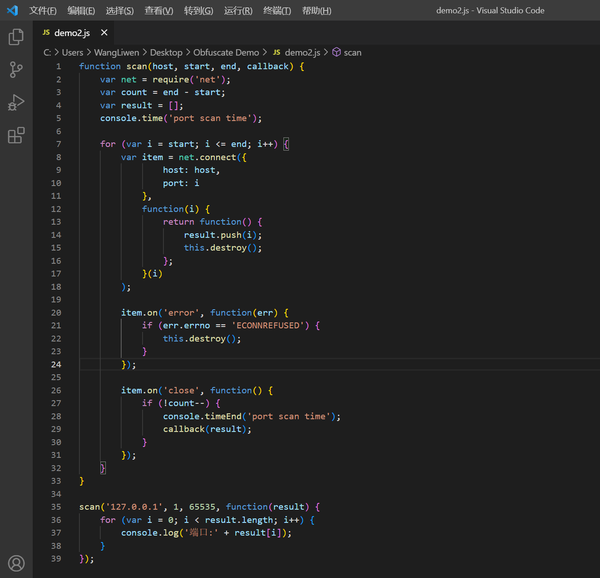The width and height of the screenshot is (600, 578).
Task: Open the Explorer view in activity bar
Action: click(x=16, y=37)
